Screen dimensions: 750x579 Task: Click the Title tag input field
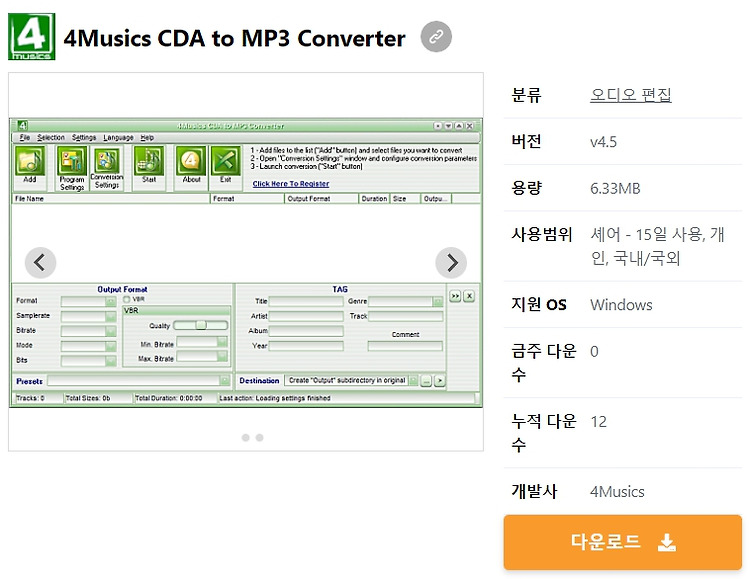[306, 301]
